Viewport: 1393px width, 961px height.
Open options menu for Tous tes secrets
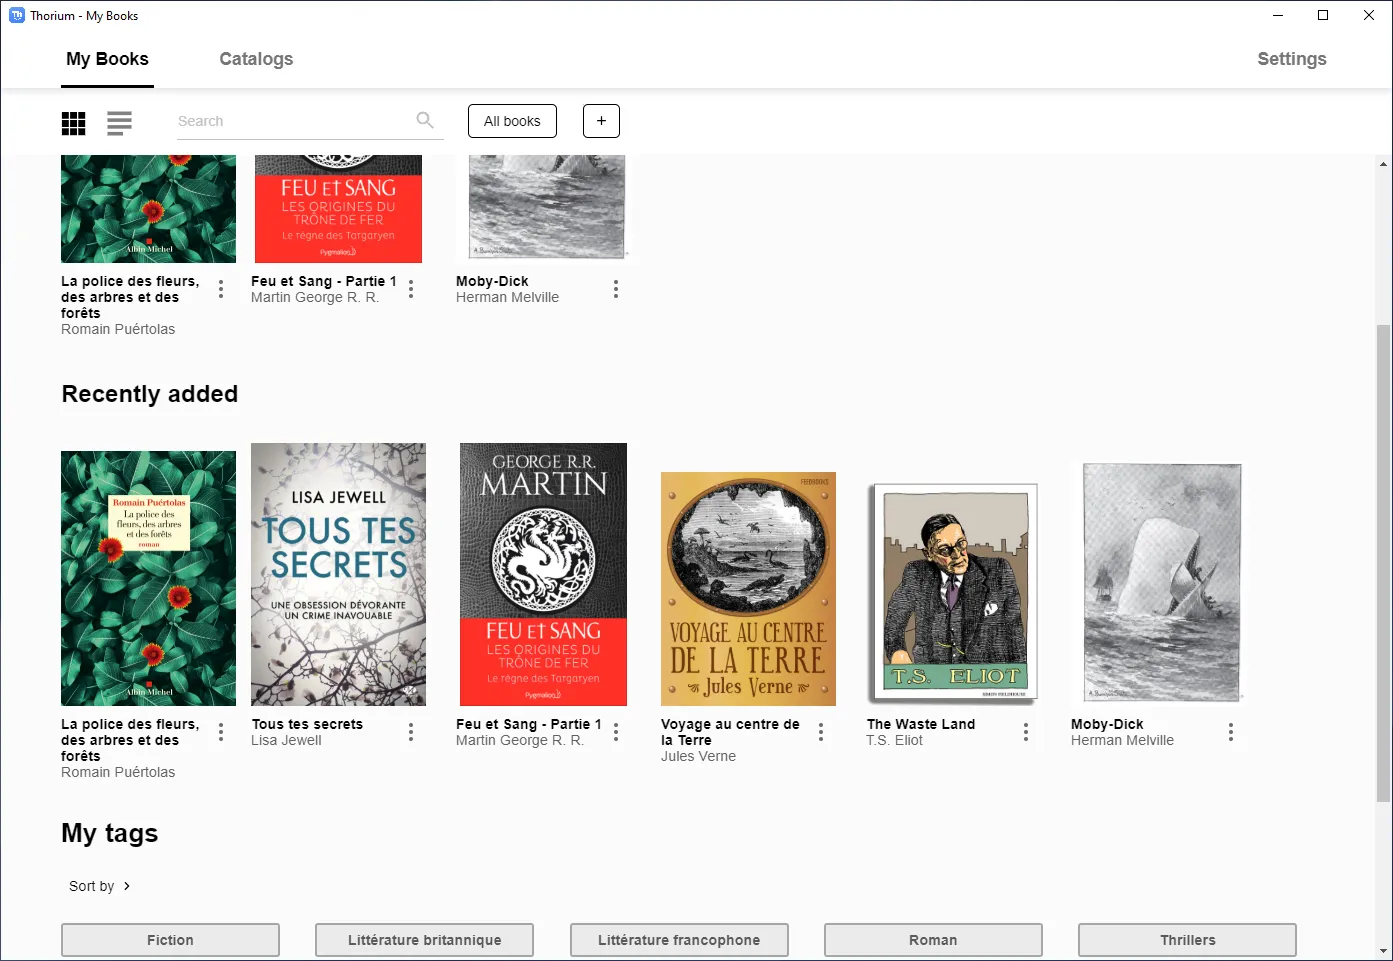(411, 732)
